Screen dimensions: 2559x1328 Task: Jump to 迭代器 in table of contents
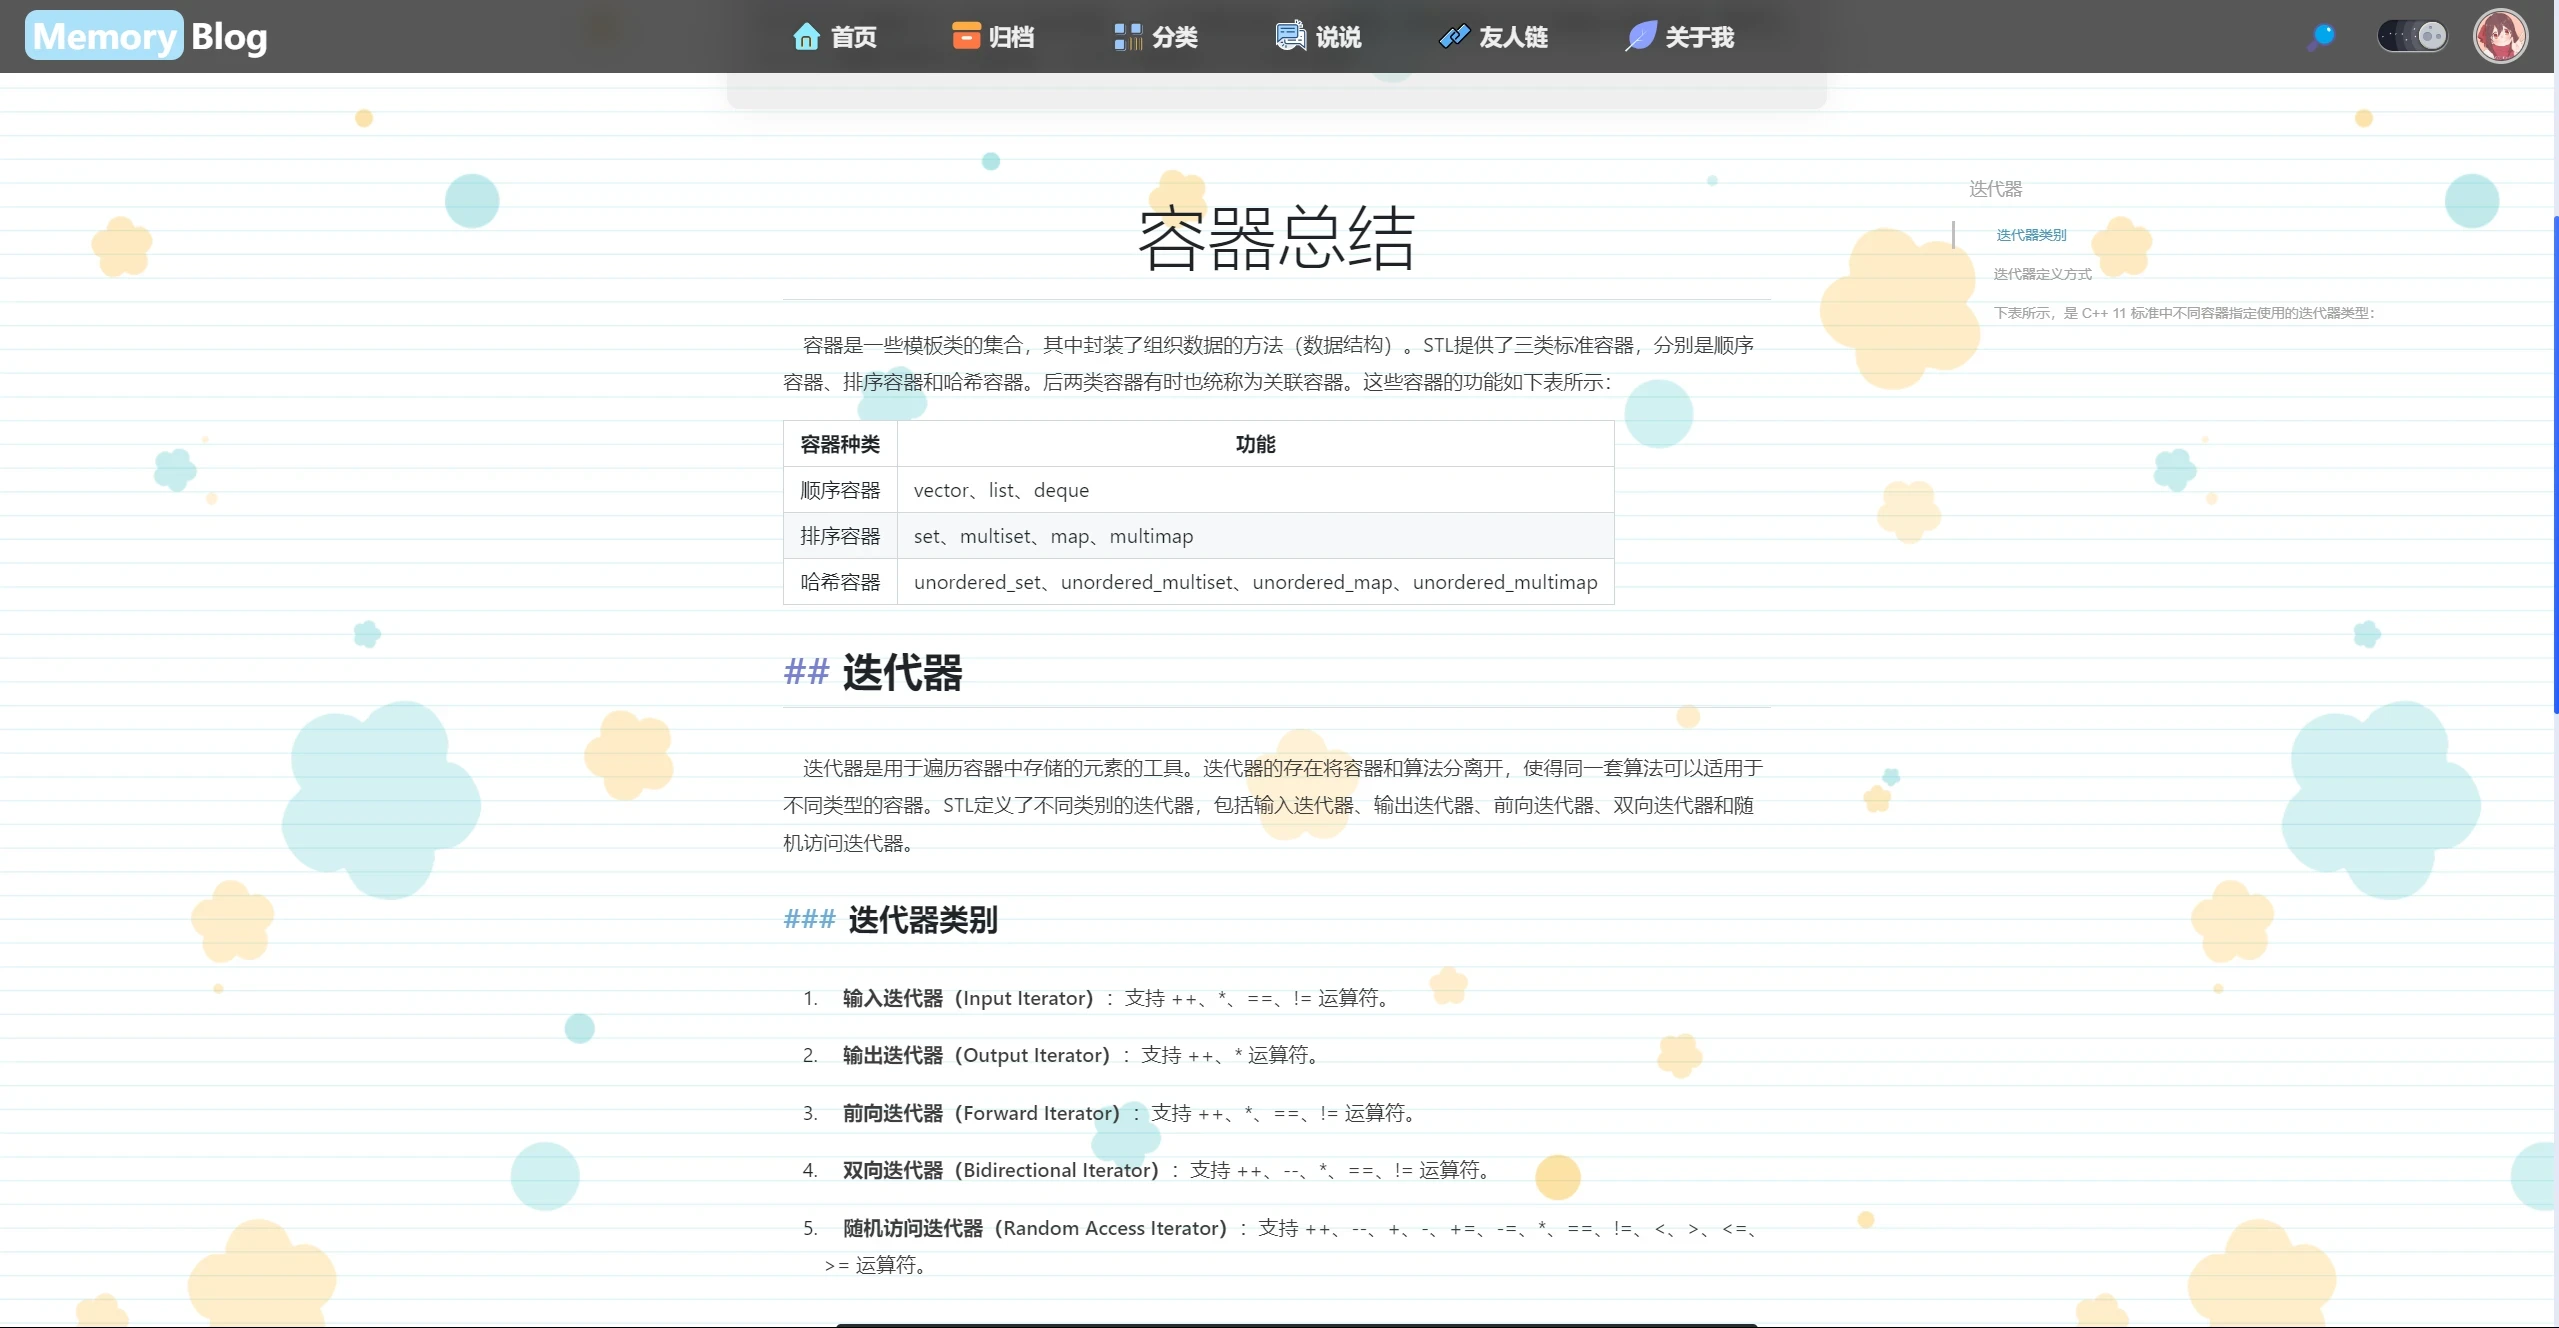click(x=1995, y=189)
